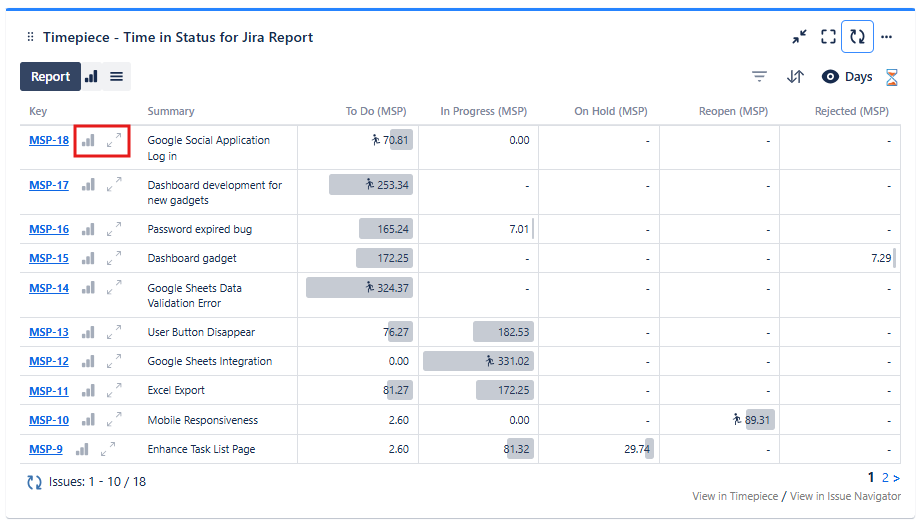Open the filter options icon

760,77
